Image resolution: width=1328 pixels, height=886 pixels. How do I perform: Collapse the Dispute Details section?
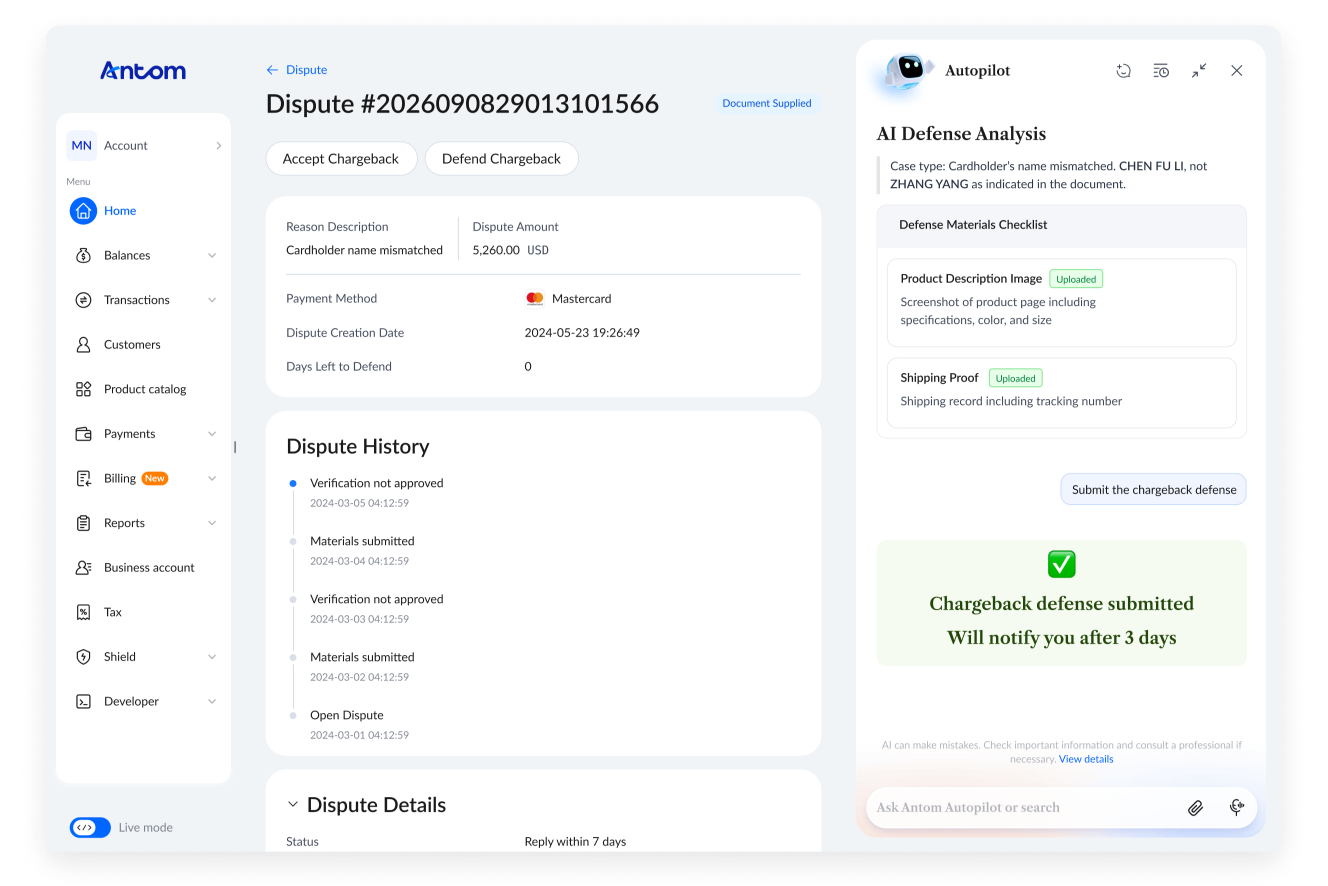(293, 805)
